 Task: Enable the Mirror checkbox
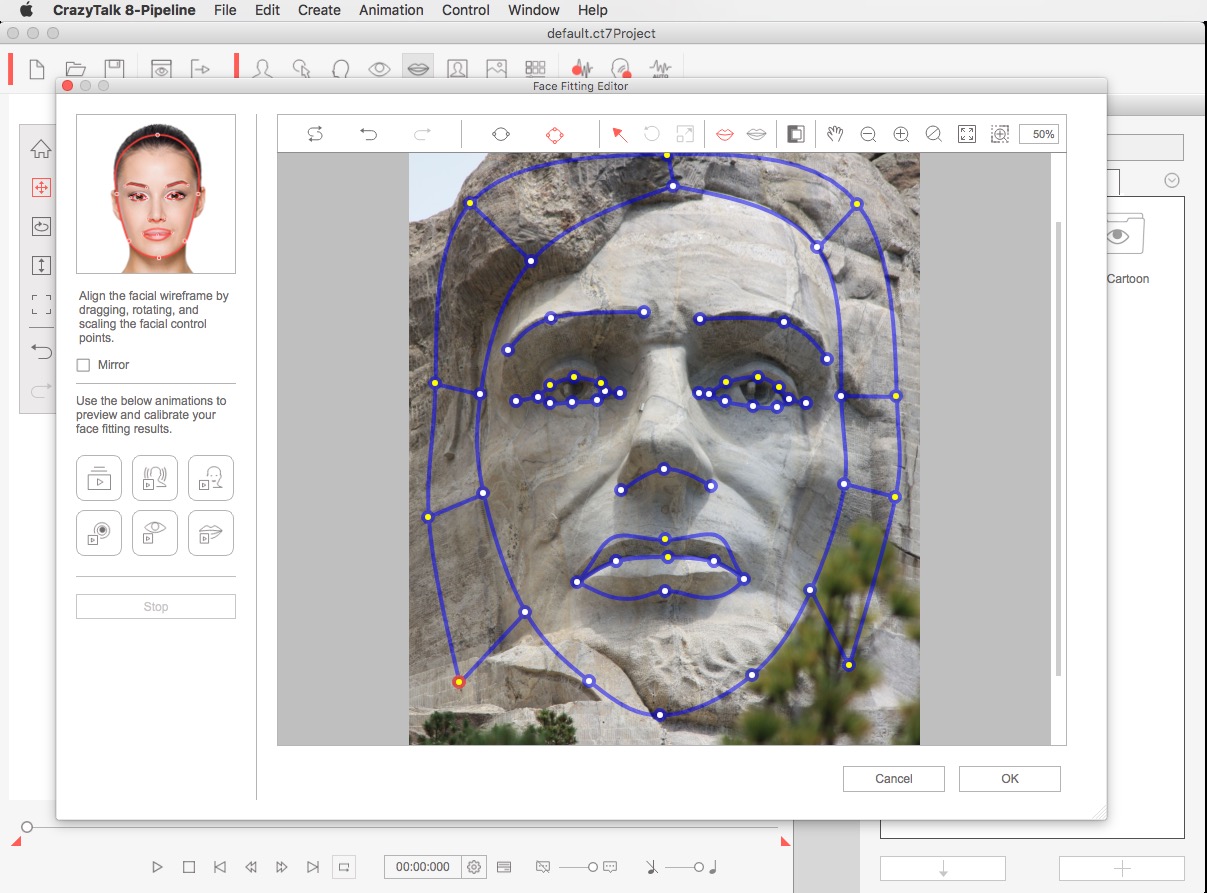click(x=84, y=365)
